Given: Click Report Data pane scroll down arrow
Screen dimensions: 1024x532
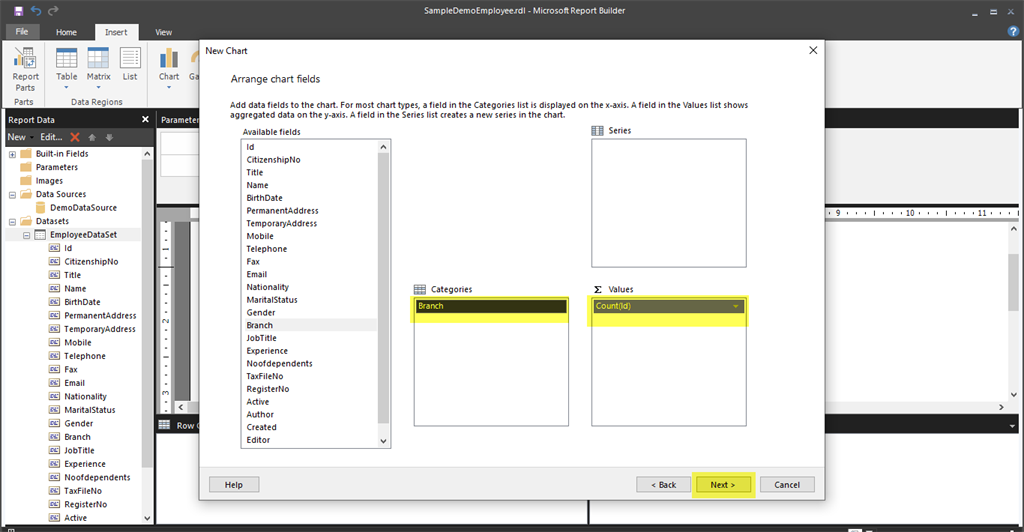Looking at the screenshot, I should 147,518.
